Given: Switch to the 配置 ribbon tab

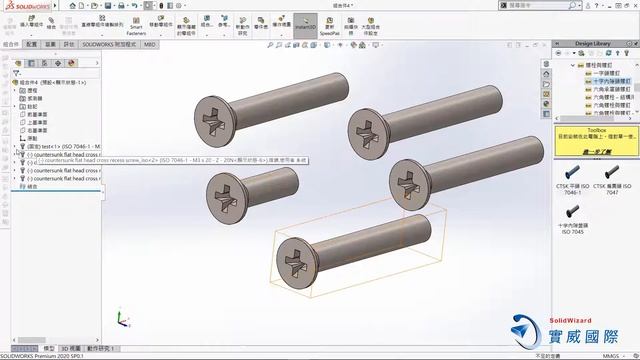Looking at the screenshot, I should pyautogui.click(x=31, y=44).
